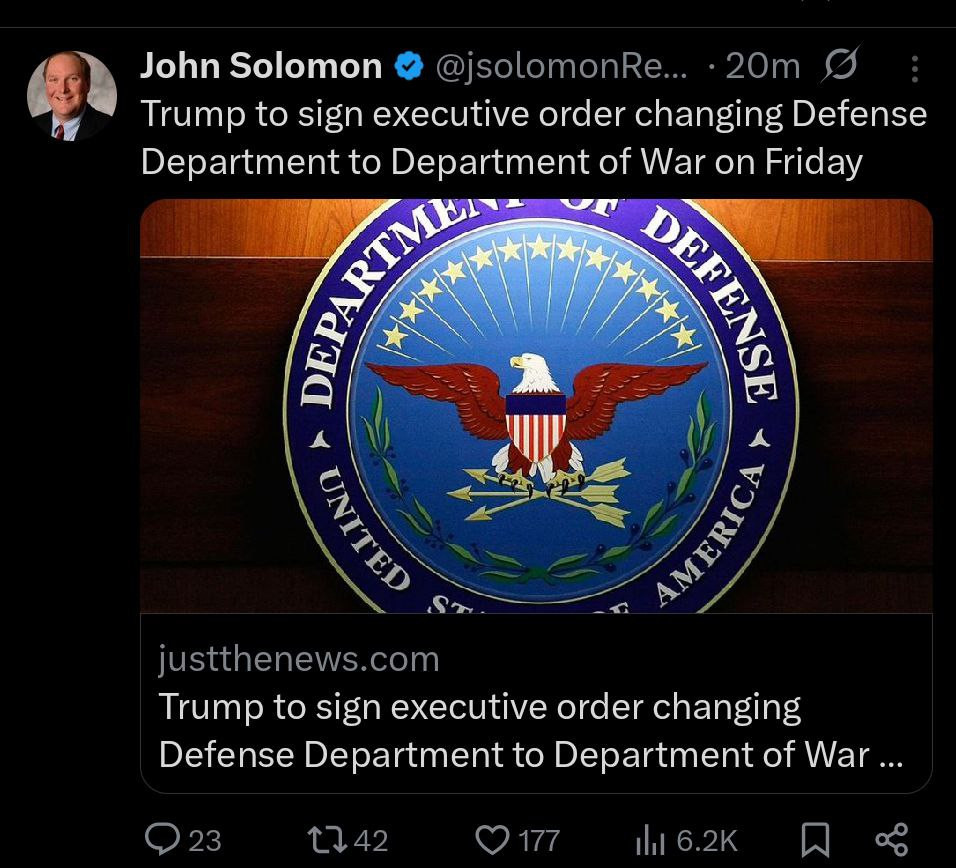Open the Department of Defense seal image

click(536, 405)
